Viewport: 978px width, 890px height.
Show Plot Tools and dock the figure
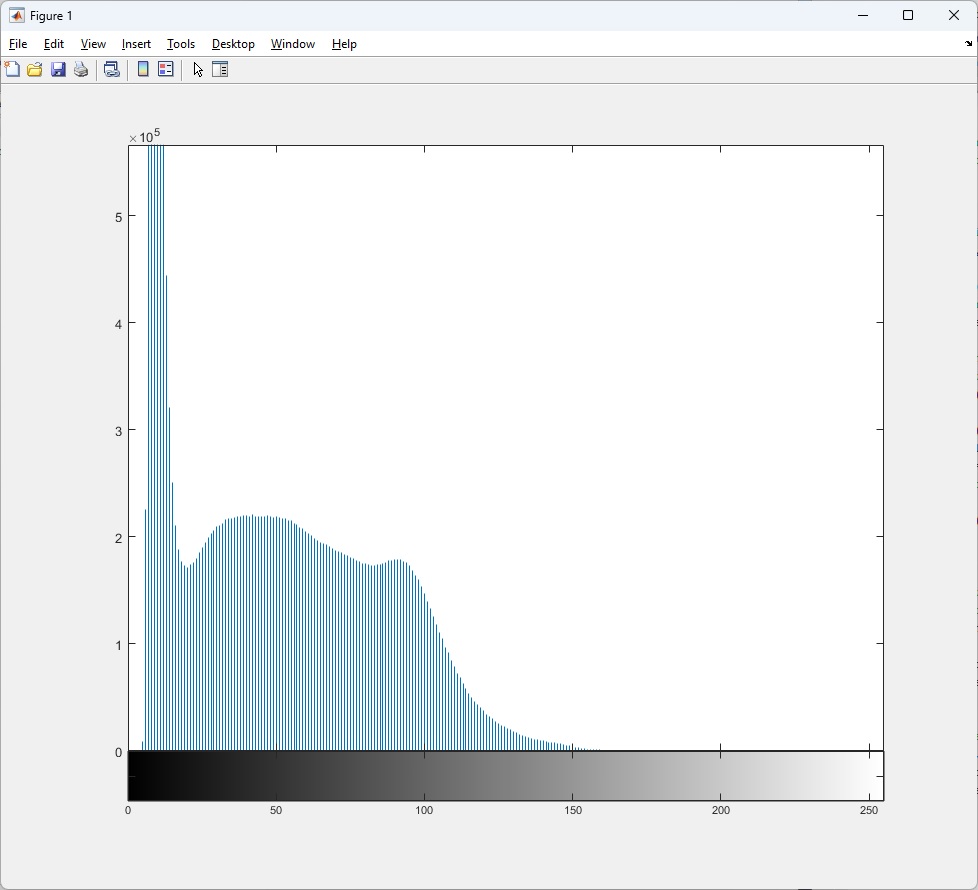[x=220, y=69]
